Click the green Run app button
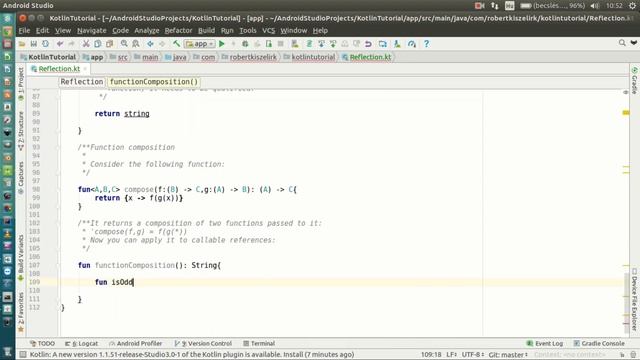This screenshot has height=360, width=640. (x=222, y=44)
